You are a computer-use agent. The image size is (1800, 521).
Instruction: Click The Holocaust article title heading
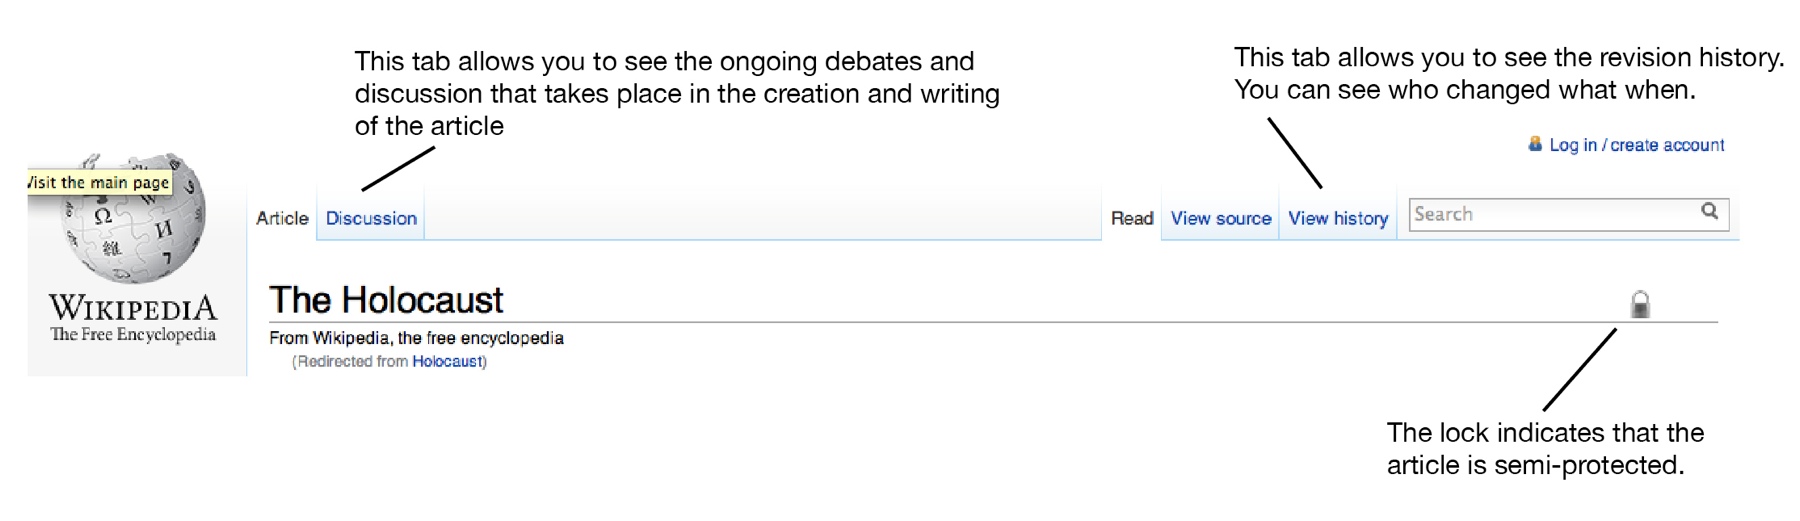pos(386,300)
